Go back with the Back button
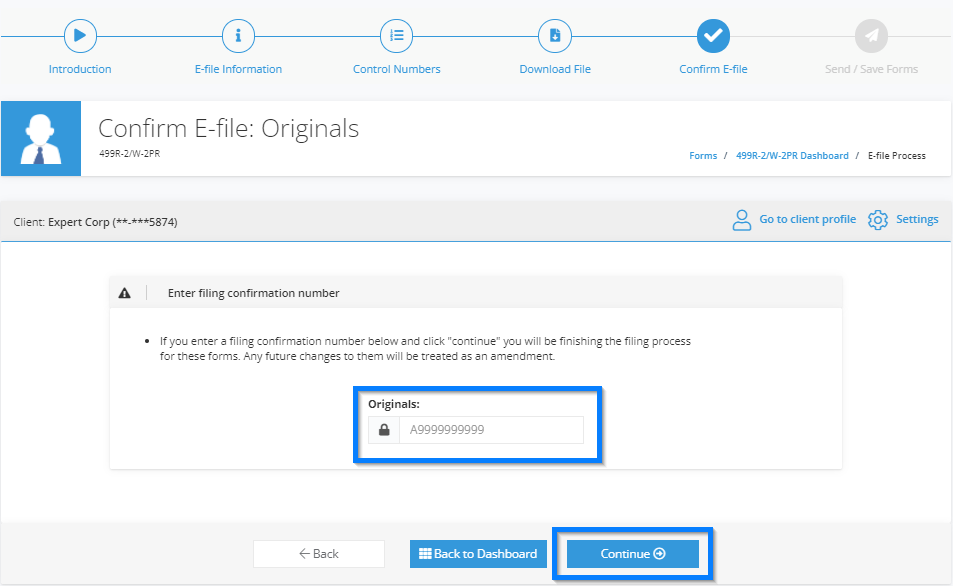 pyautogui.click(x=319, y=554)
